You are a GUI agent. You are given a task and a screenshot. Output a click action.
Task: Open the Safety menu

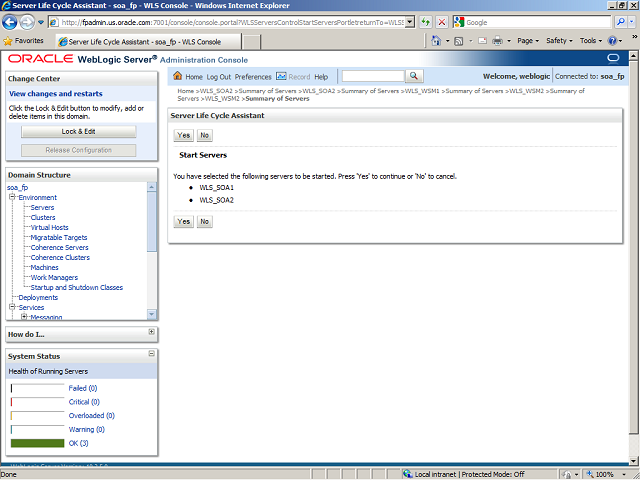[559, 41]
